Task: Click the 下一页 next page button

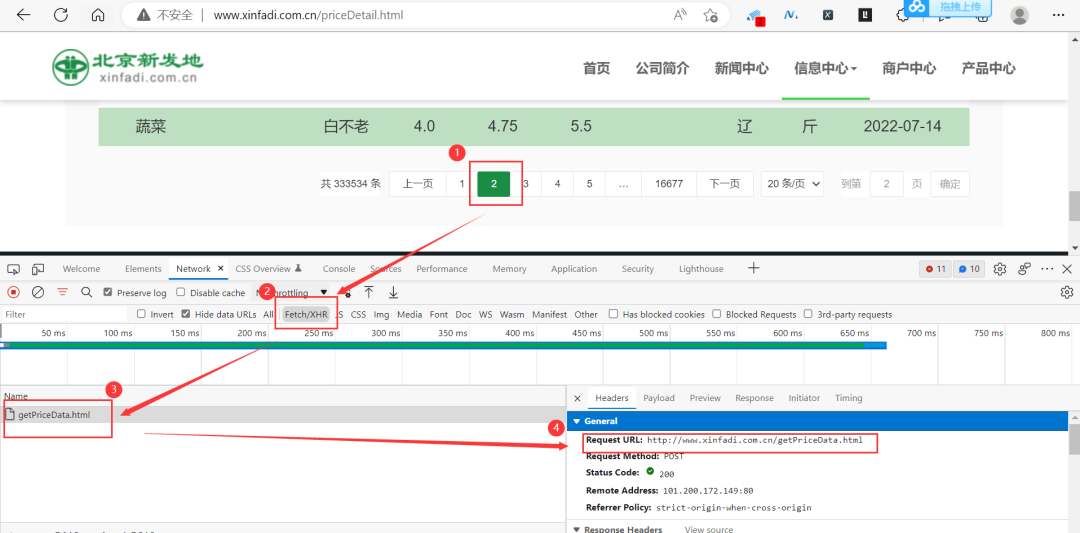Action: point(725,184)
